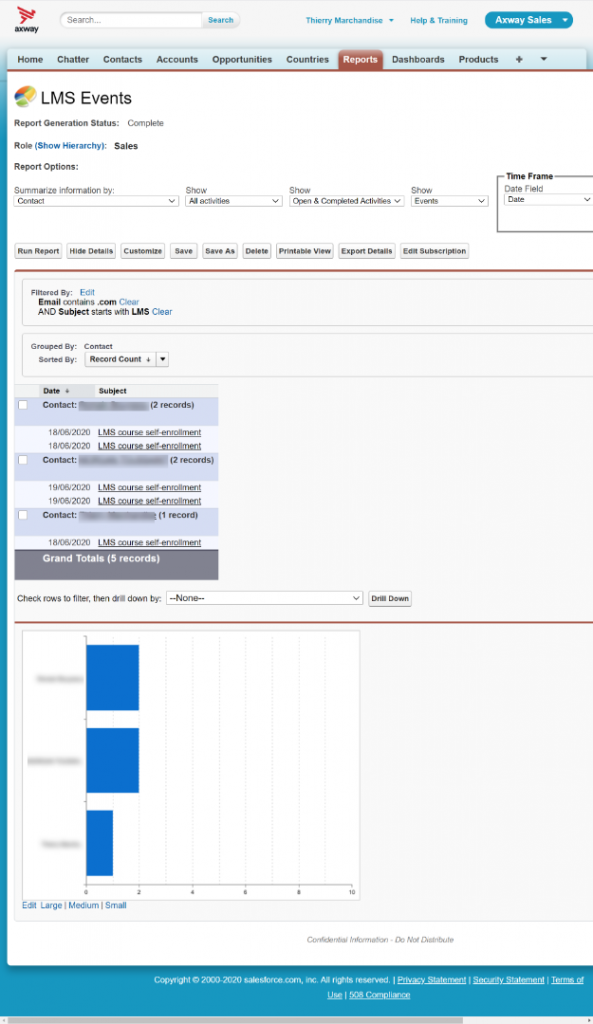This screenshot has width=593, height=1024.
Task: Check the first contact row checkbox
Action: coord(23,405)
